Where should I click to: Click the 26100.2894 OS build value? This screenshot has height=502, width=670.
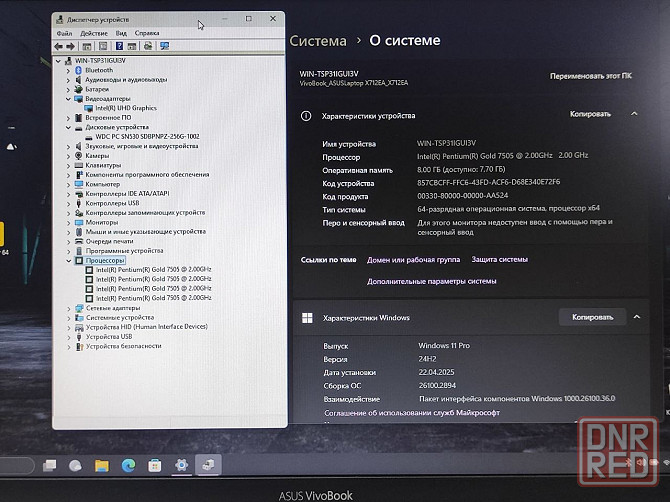pyautogui.click(x=437, y=385)
